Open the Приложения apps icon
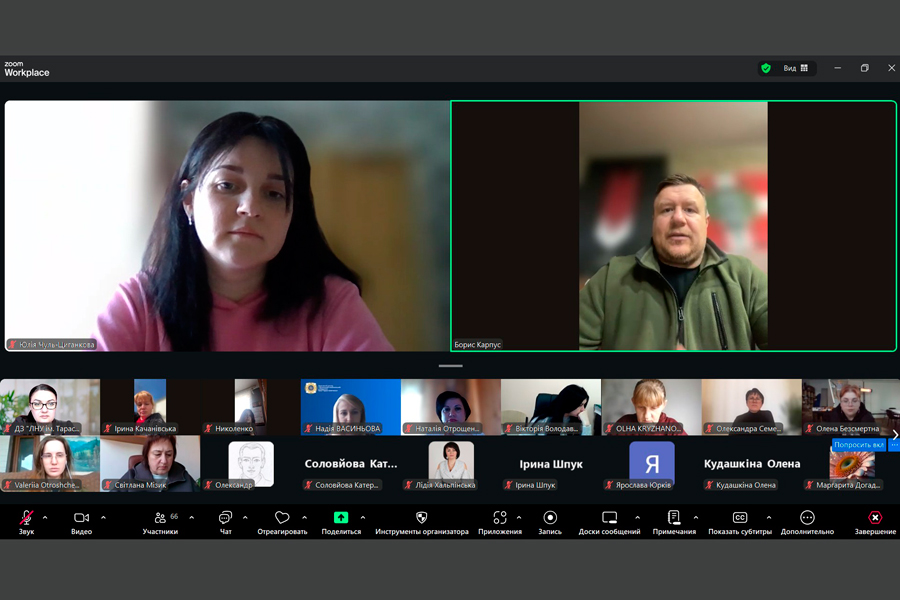 (500, 522)
